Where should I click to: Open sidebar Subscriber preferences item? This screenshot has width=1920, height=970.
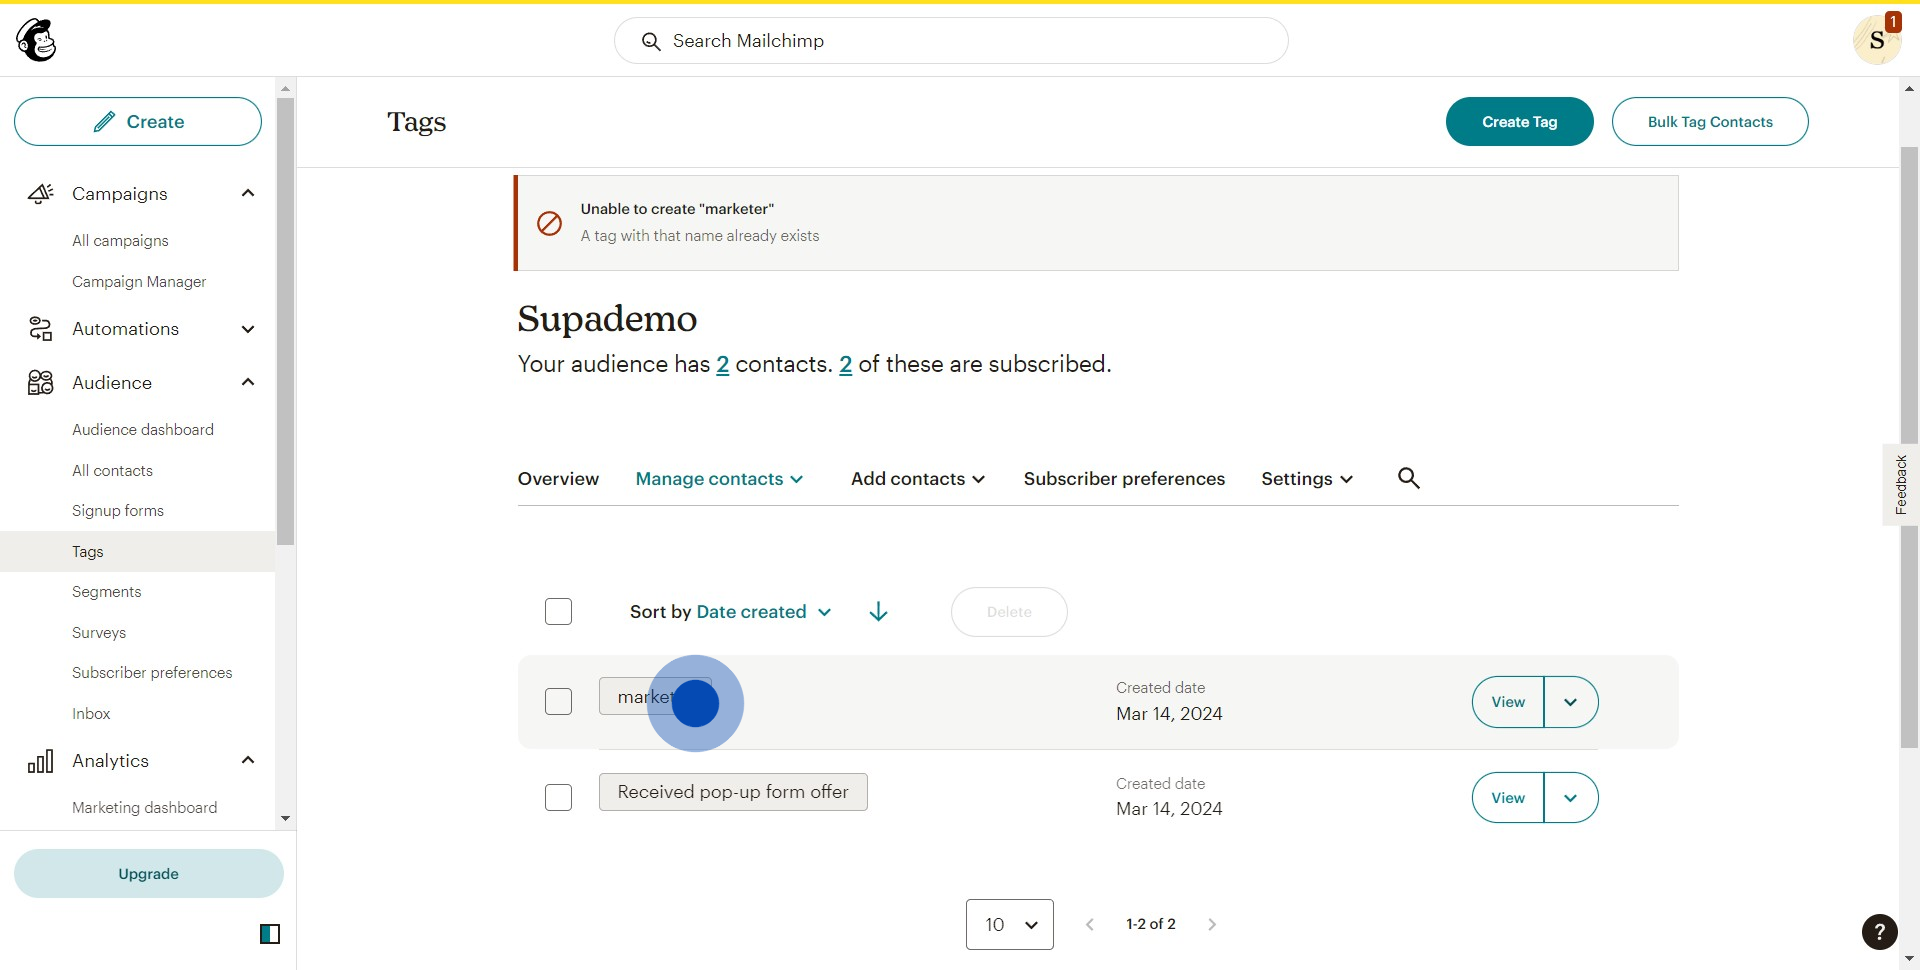coord(152,673)
